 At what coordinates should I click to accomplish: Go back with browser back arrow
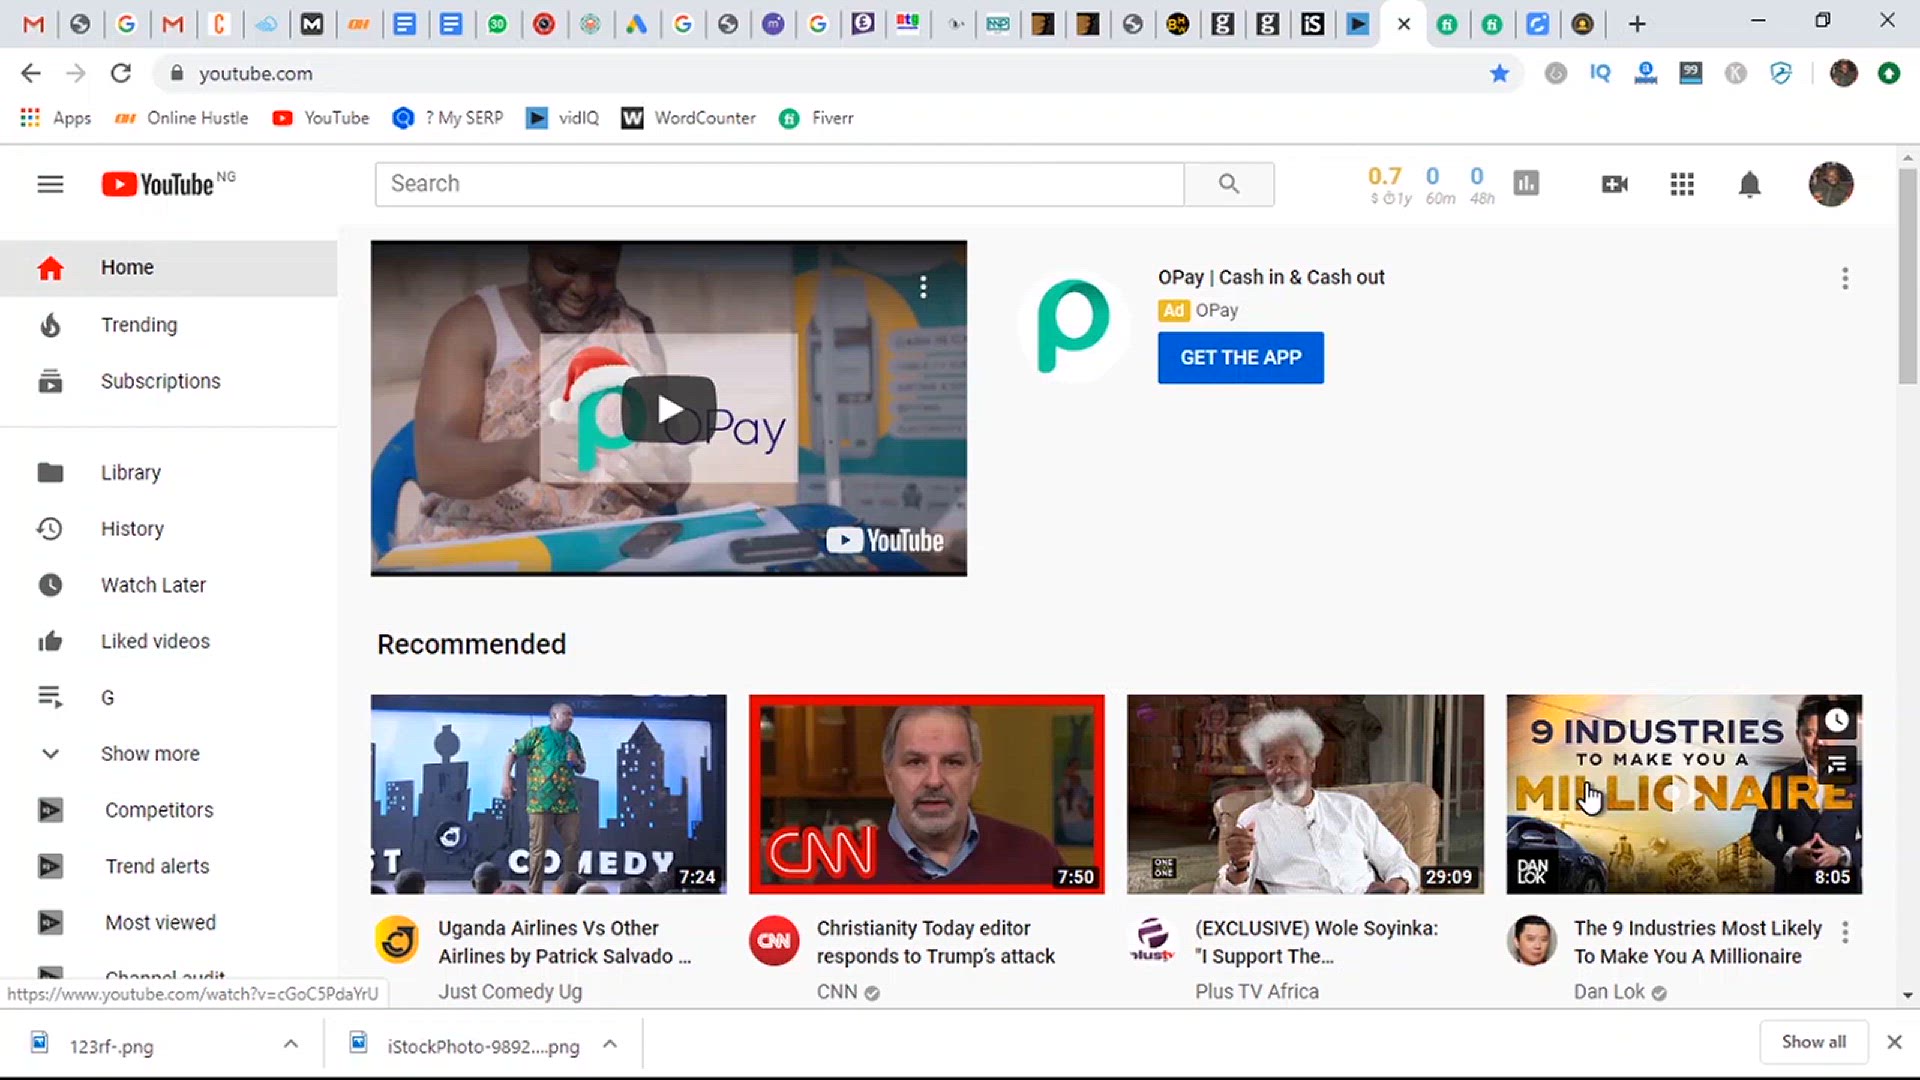point(31,73)
